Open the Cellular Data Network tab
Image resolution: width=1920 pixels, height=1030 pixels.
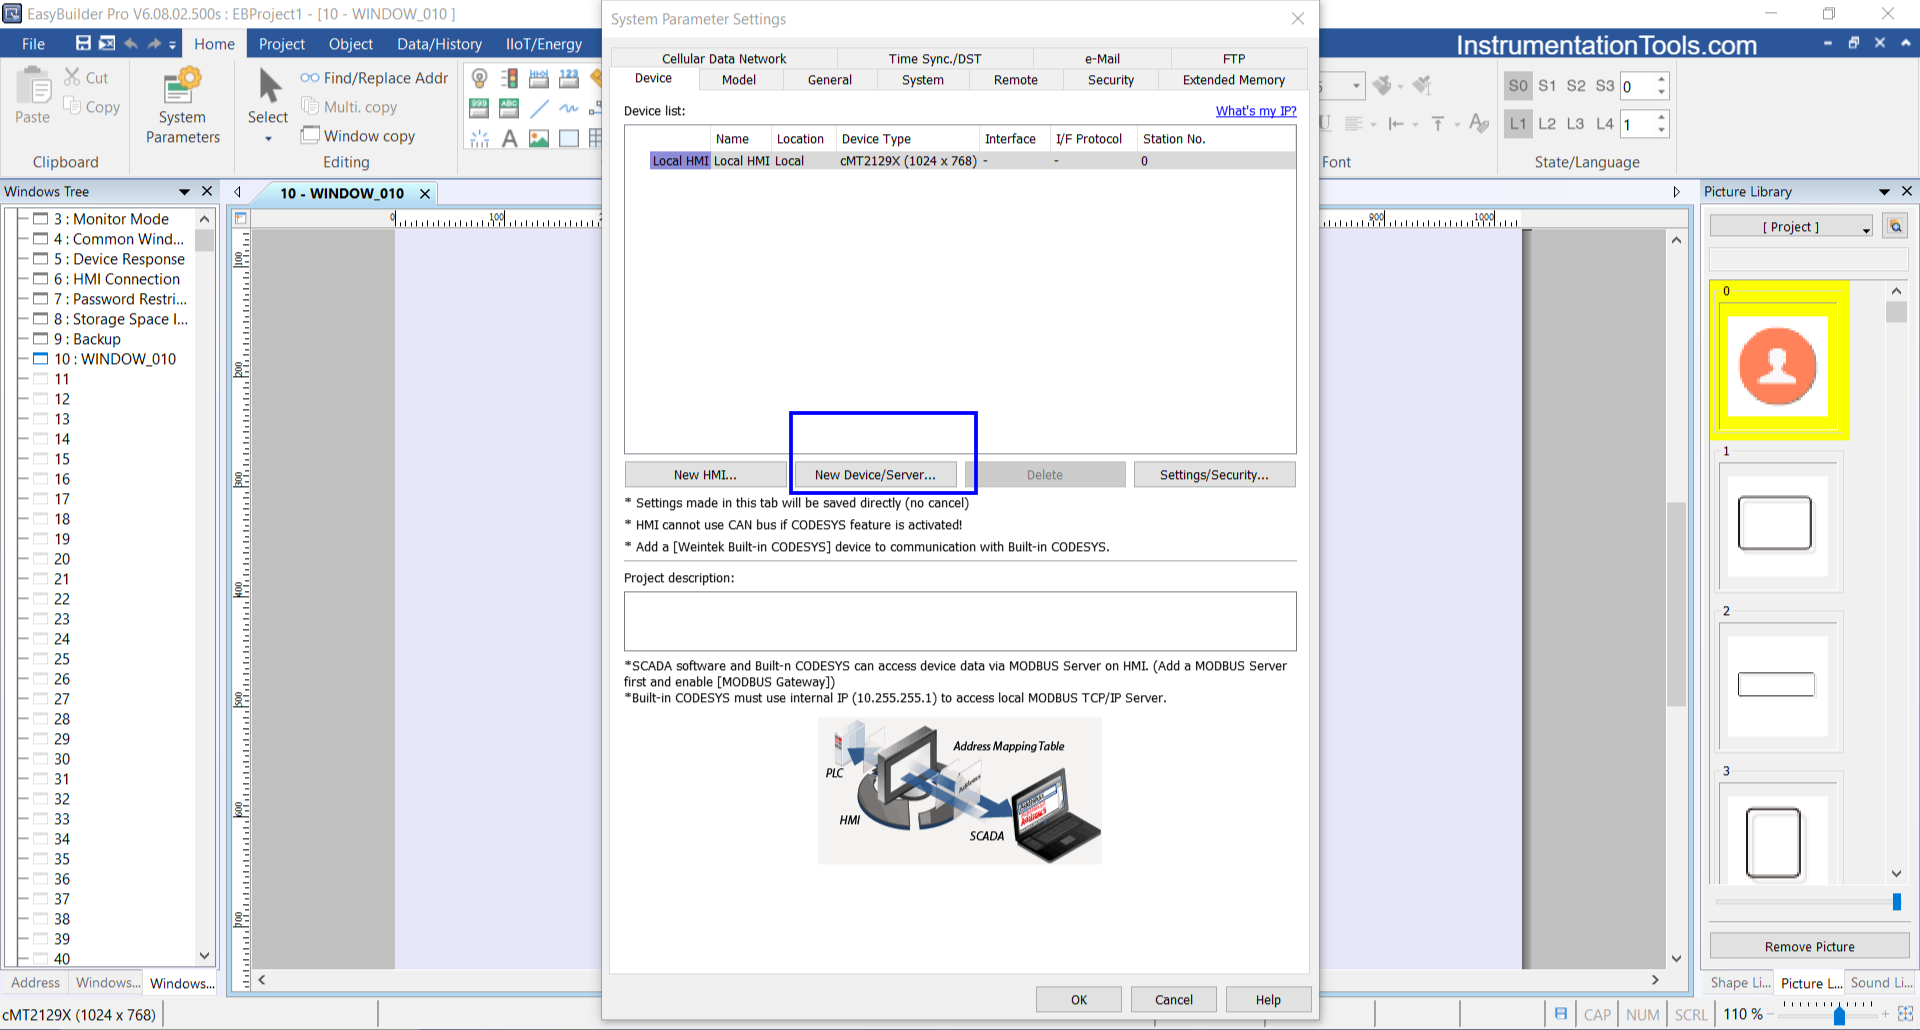(x=724, y=59)
